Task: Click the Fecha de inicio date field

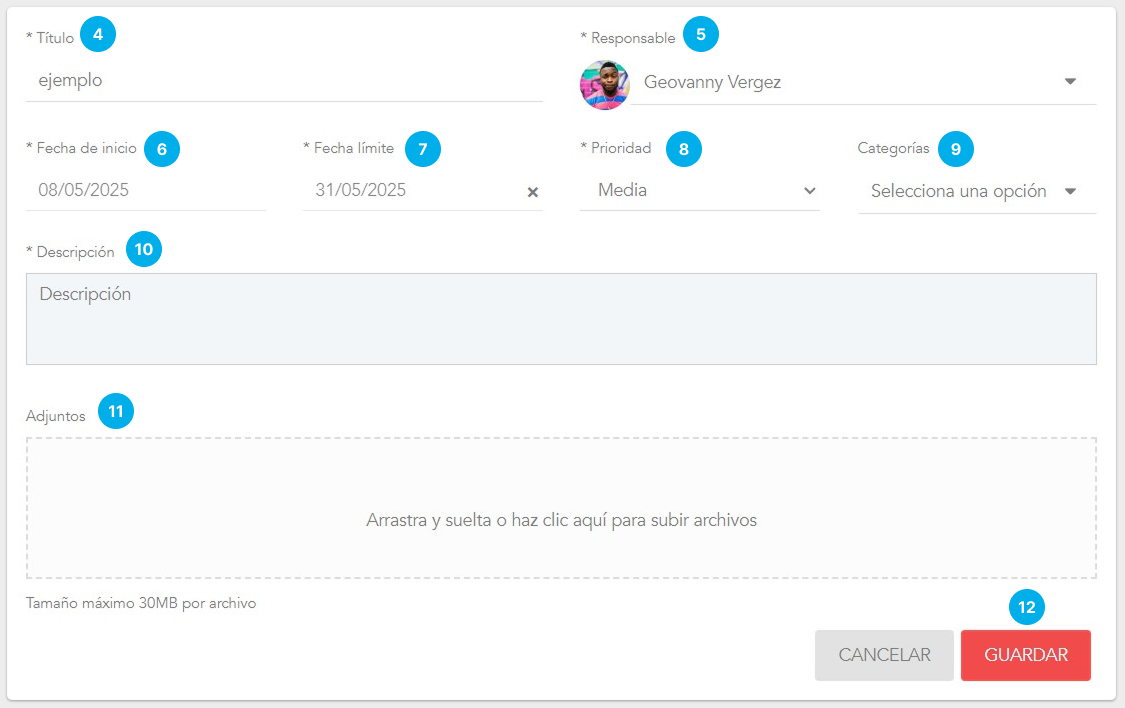Action: pyautogui.click(x=146, y=190)
